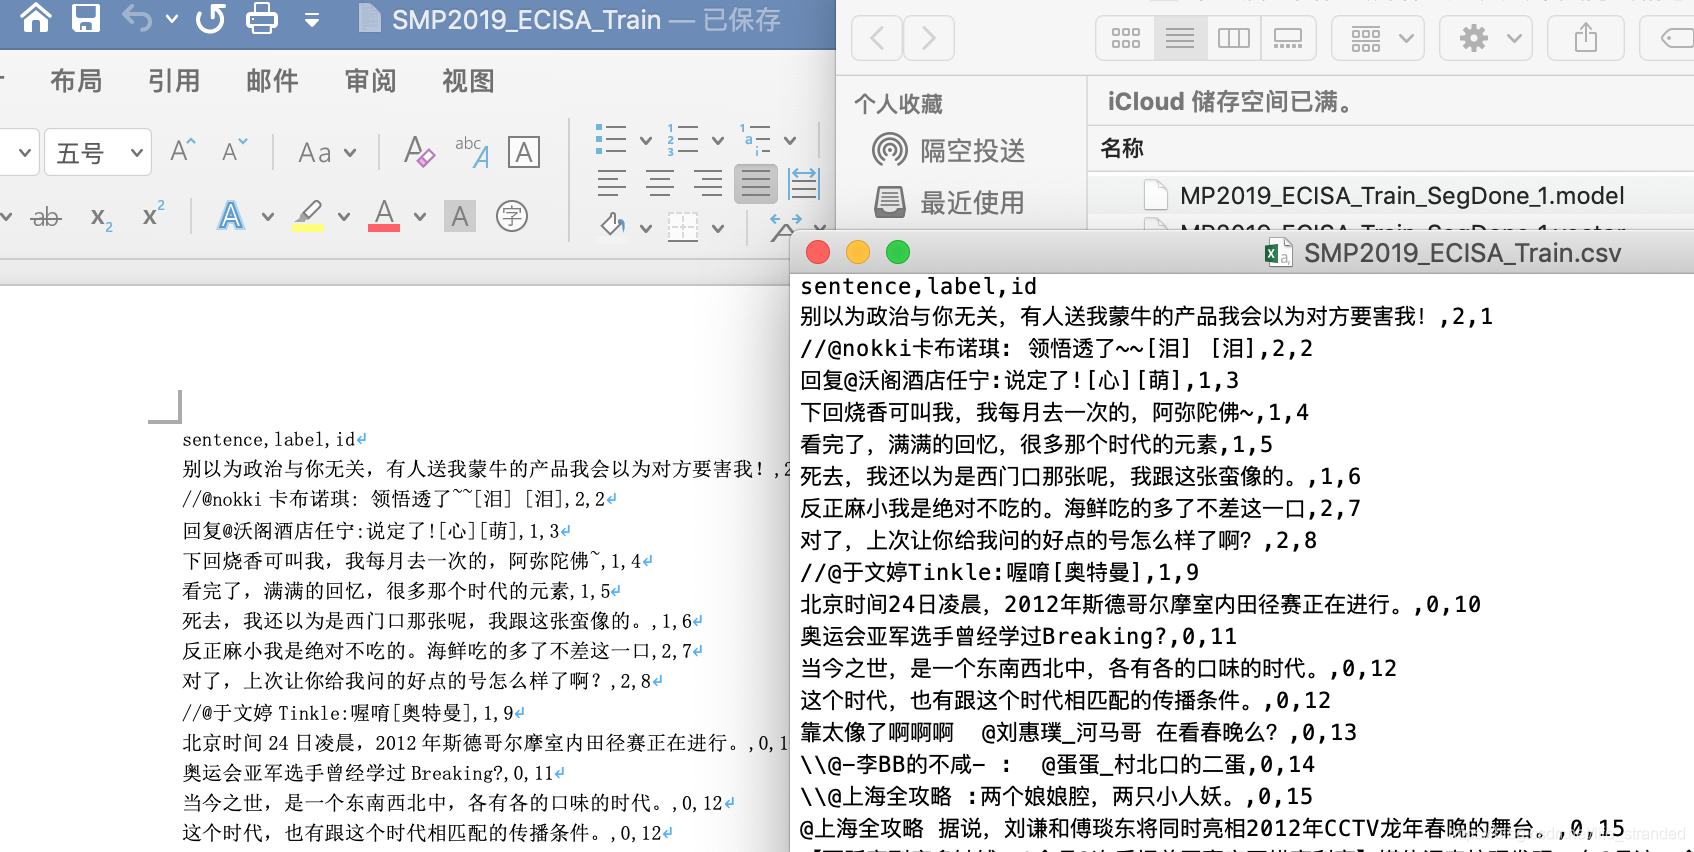The image size is (1694, 852).
Task: Apply bulleted list formatting
Action: [611, 139]
